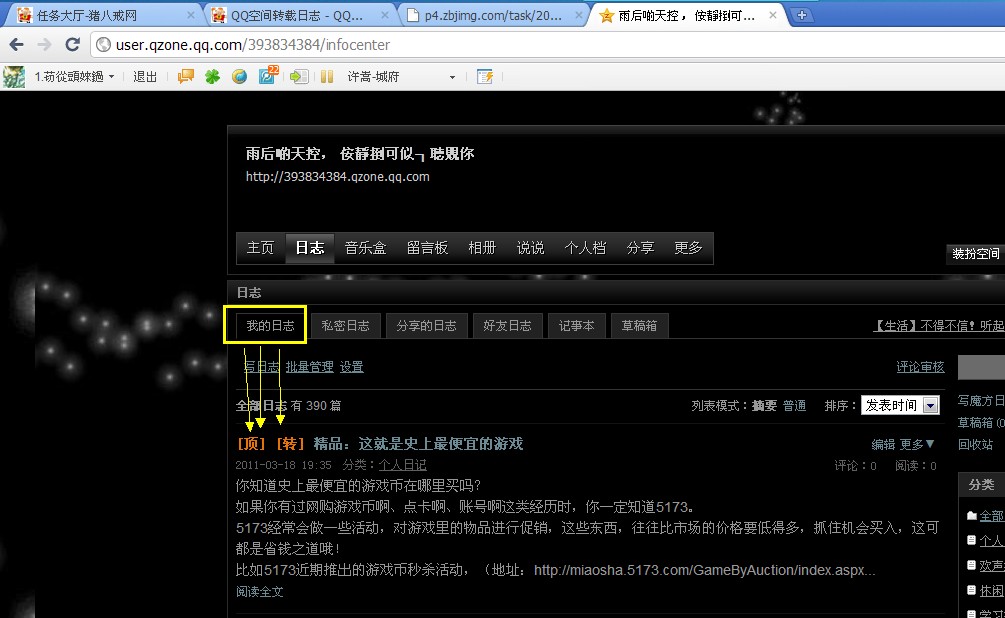This screenshot has height=618, width=1005.
Task: Expand 更多 in the navigation bar
Action: [688, 248]
